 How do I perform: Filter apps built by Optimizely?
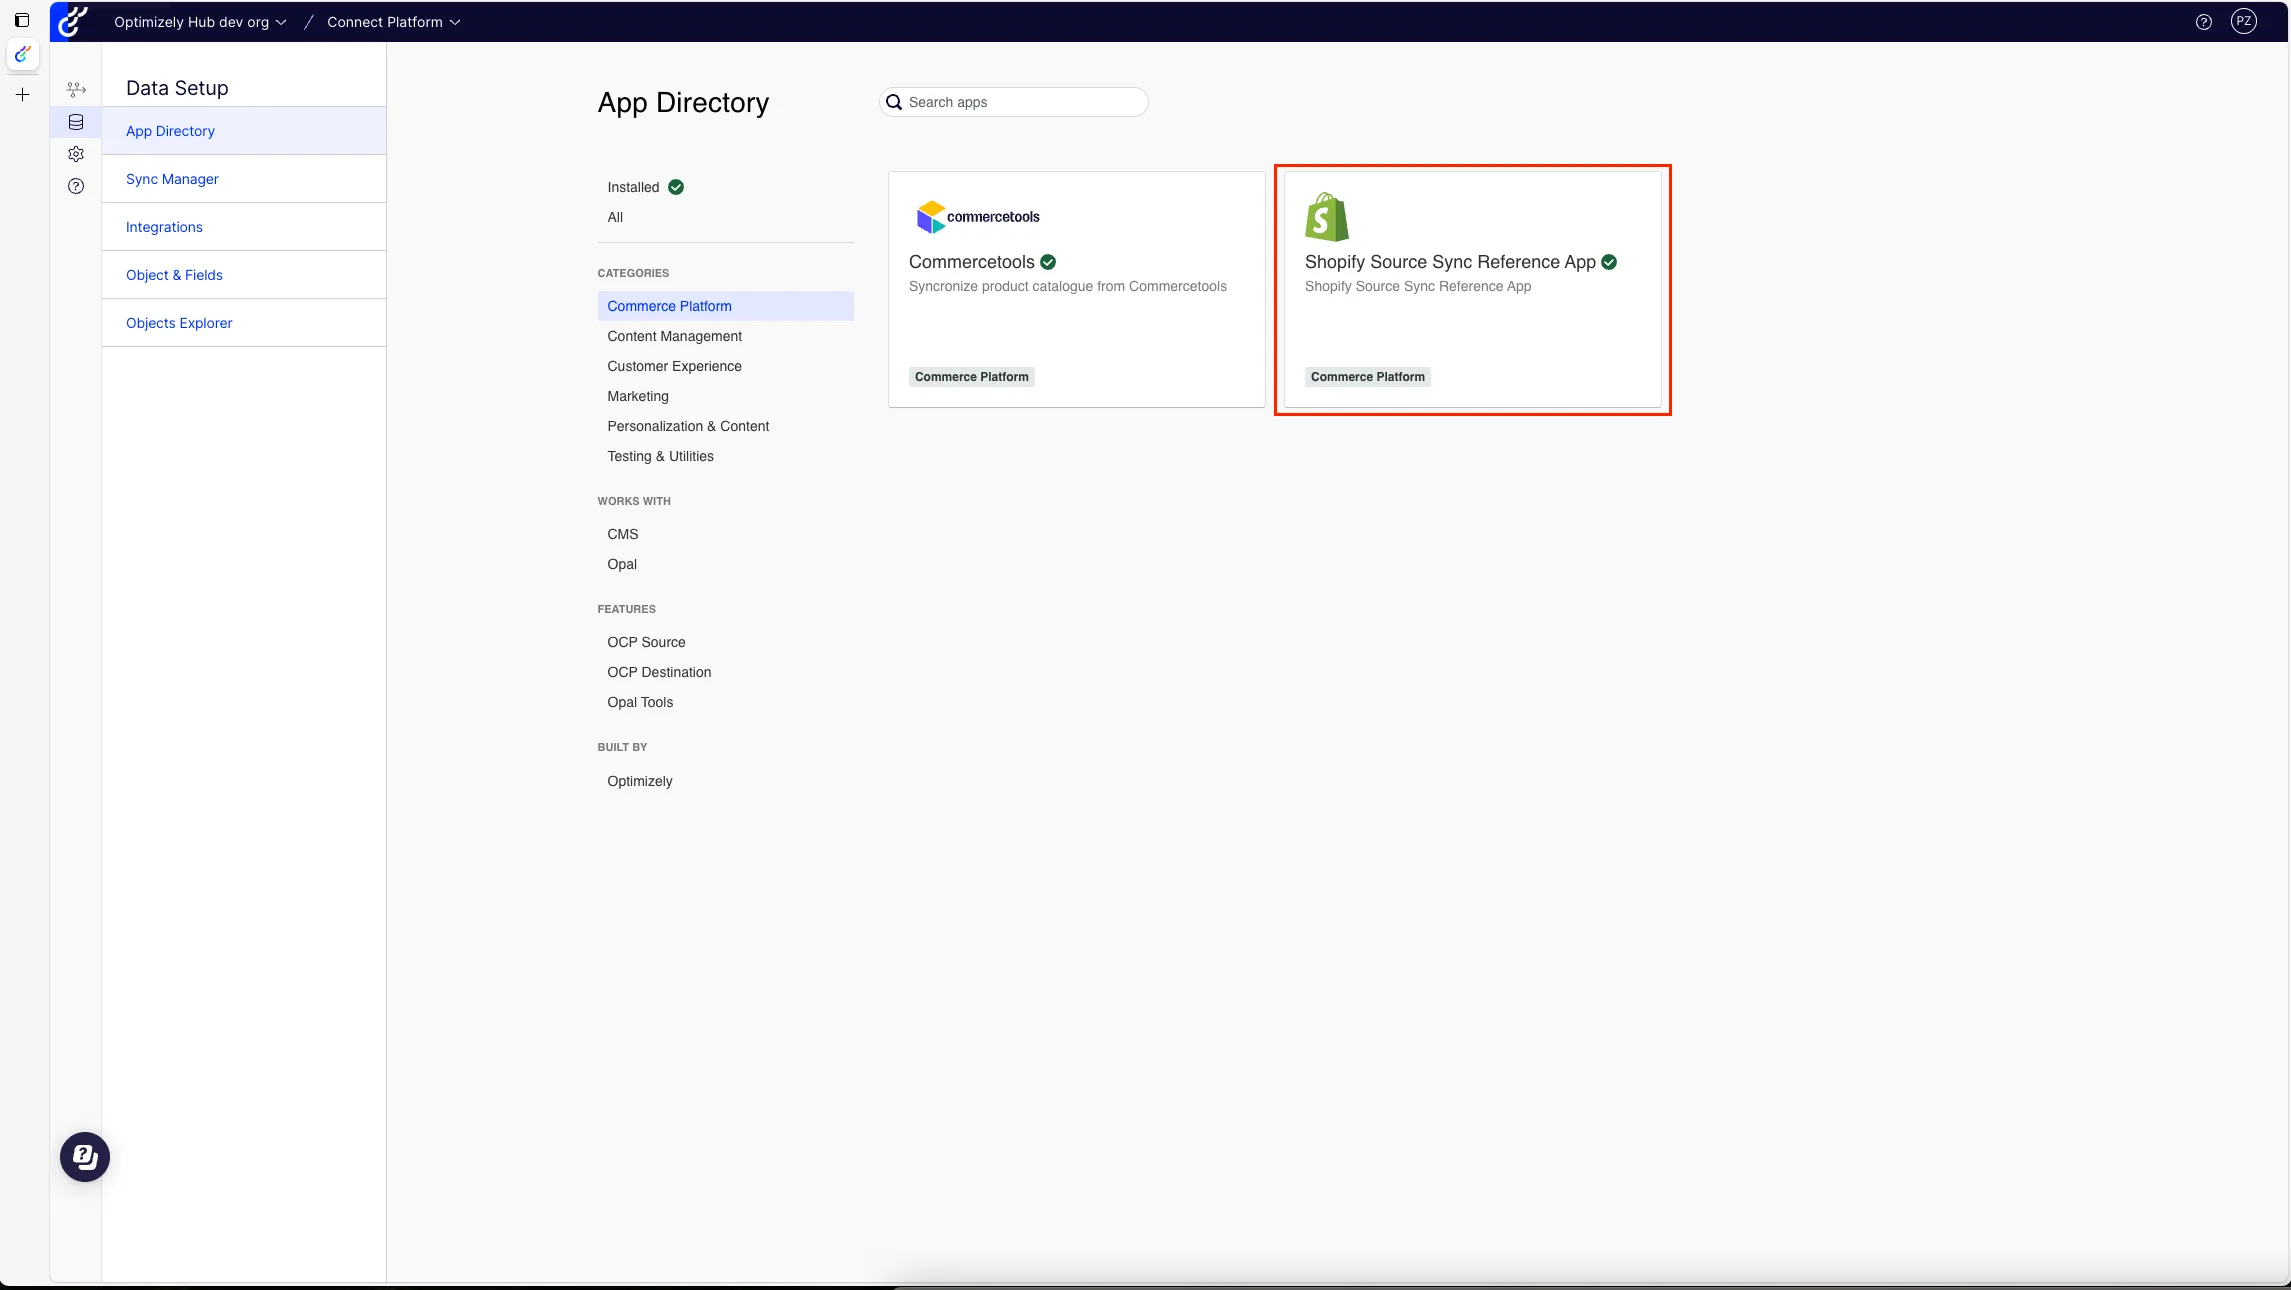[x=640, y=781]
